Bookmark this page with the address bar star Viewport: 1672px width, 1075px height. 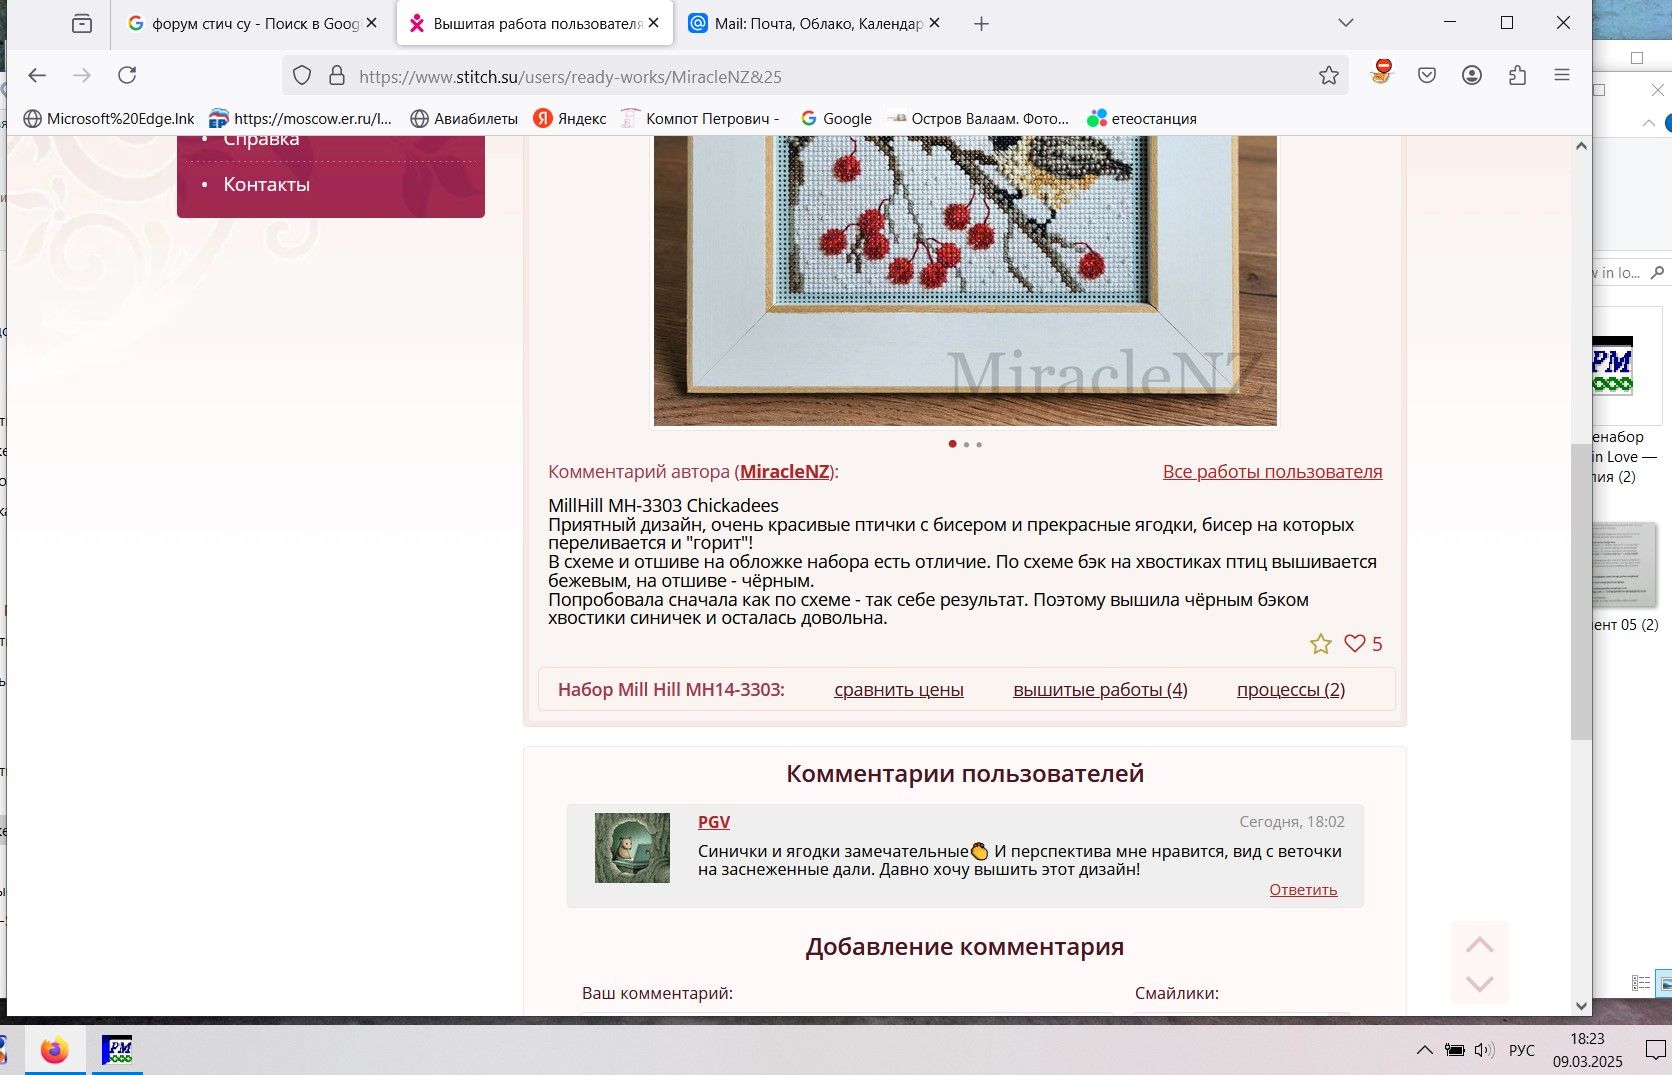(1328, 75)
